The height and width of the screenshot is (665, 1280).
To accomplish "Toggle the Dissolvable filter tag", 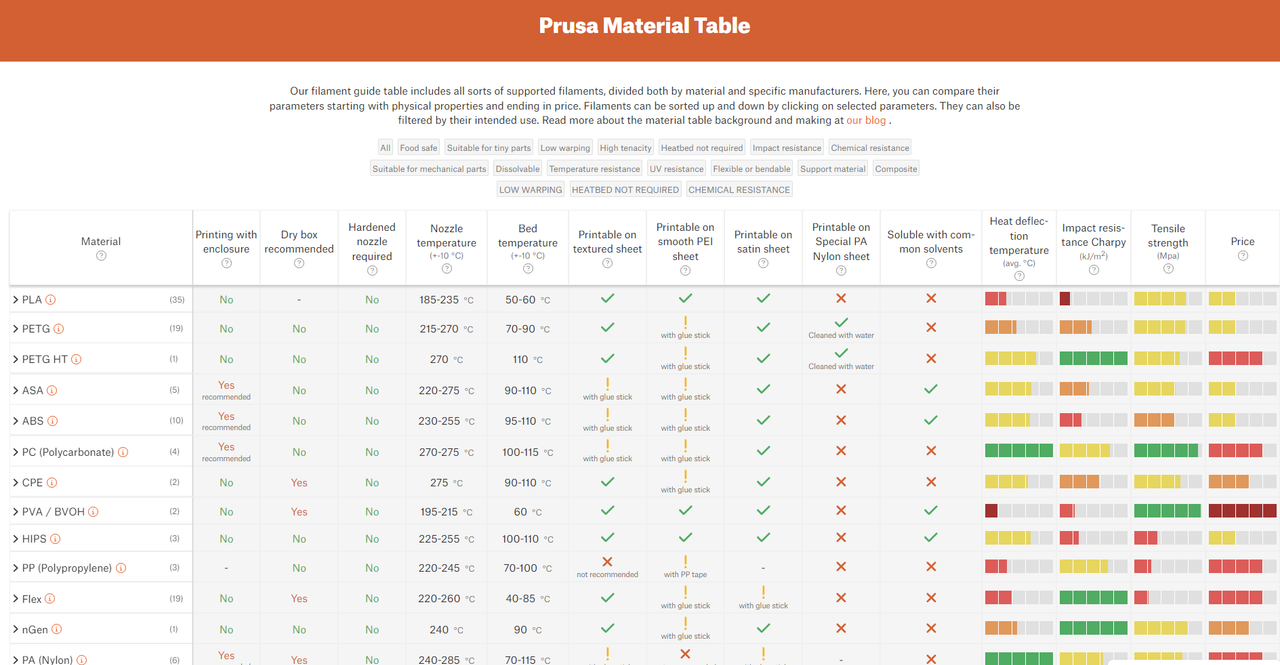I will 518,169.
